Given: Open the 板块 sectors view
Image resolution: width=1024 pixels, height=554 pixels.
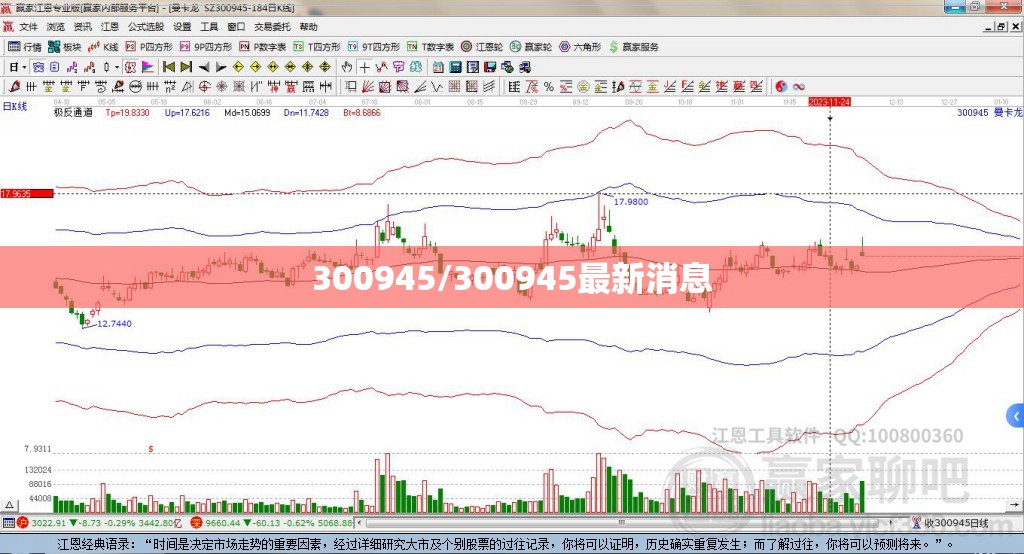Looking at the screenshot, I should click(x=65, y=46).
